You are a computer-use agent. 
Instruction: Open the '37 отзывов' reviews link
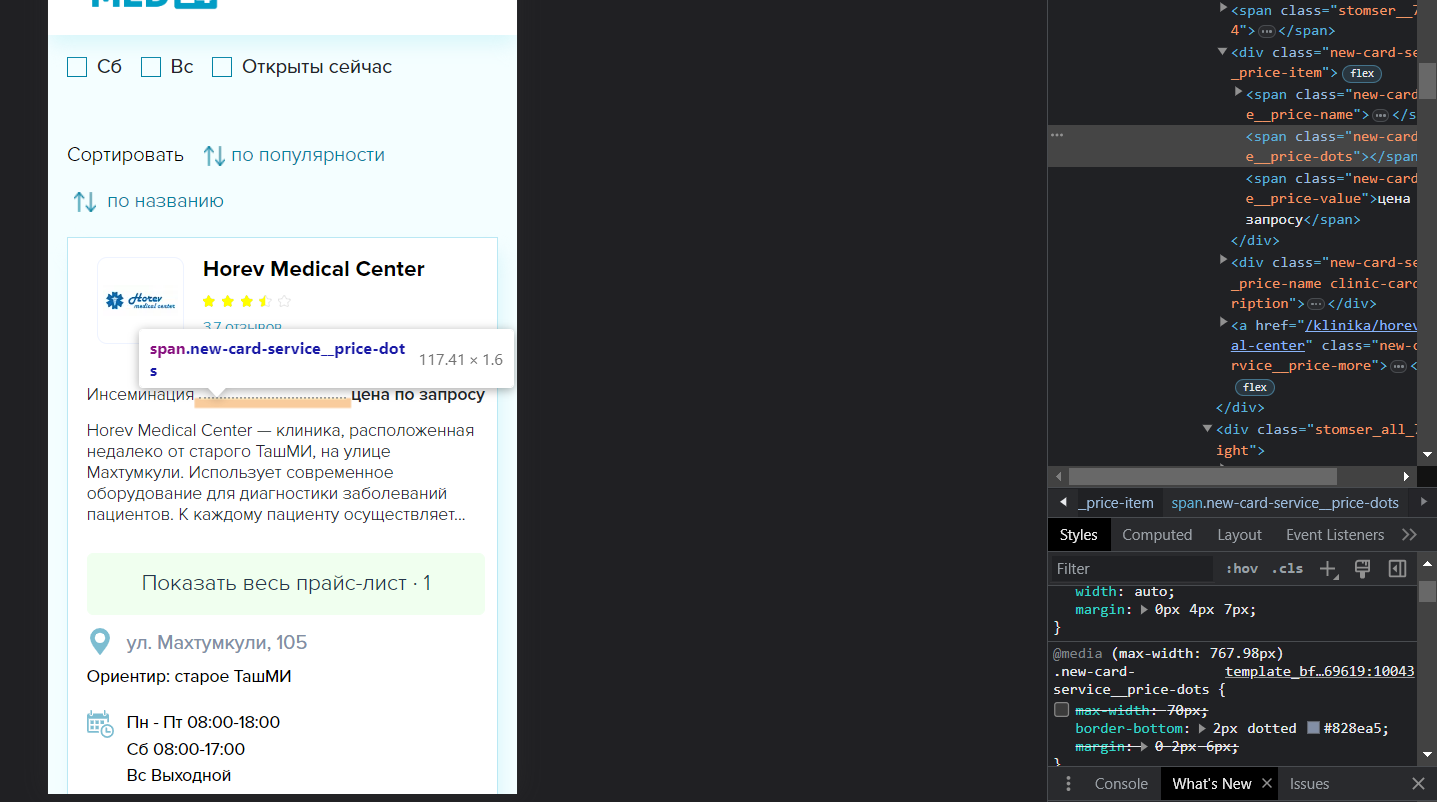tap(242, 326)
